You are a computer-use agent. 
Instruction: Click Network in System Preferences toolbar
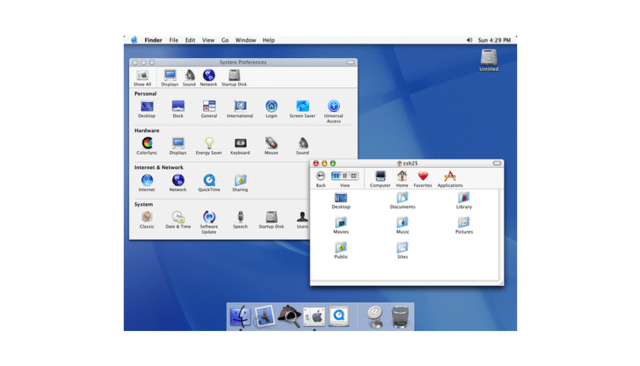point(209,78)
